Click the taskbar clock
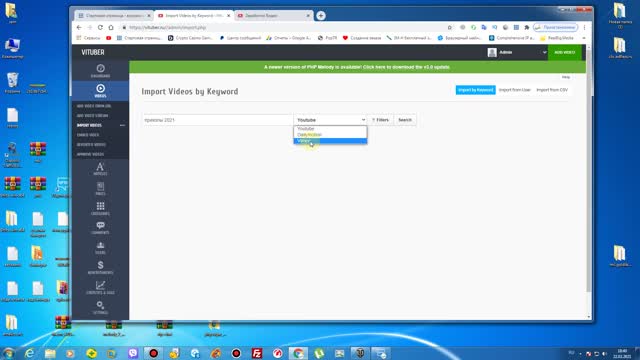This screenshot has width=640, height=360. point(622,353)
